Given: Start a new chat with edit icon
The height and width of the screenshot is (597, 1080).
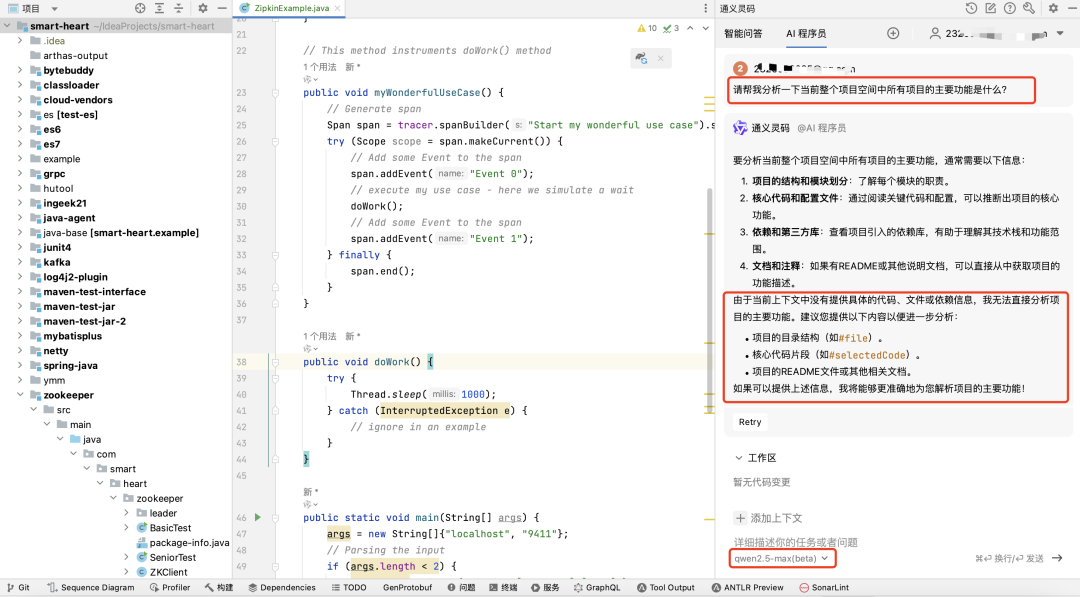Looking at the screenshot, I should (x=990, y=8).
